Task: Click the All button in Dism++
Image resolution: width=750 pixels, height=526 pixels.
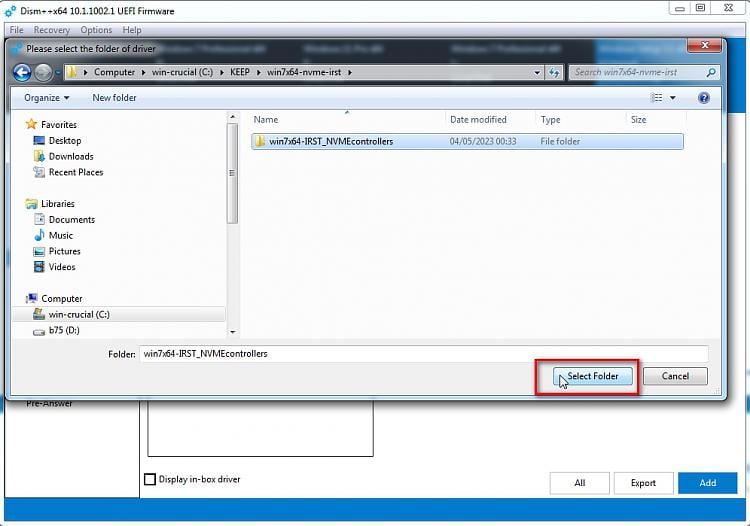Action: (x=580, y=483)
